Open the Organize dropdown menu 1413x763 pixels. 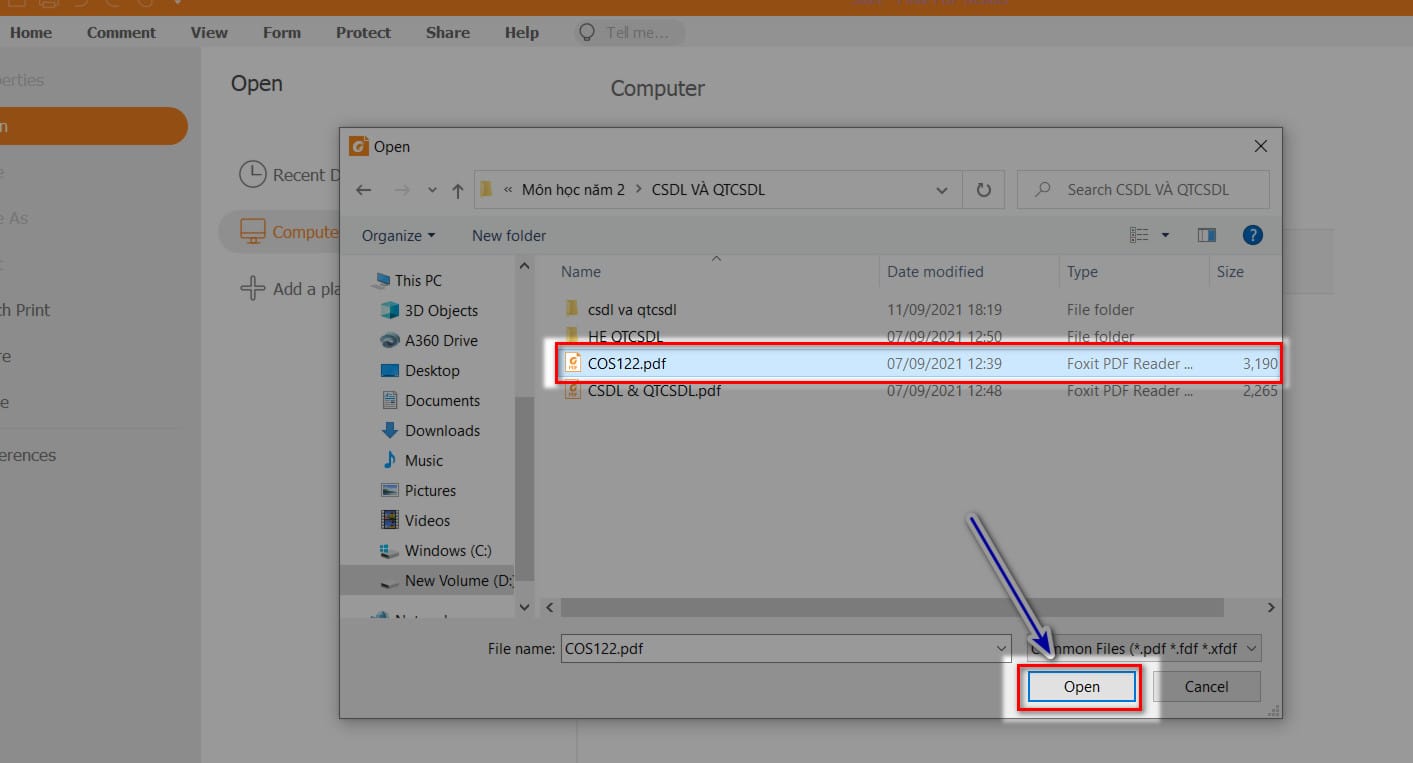[398, 235]
